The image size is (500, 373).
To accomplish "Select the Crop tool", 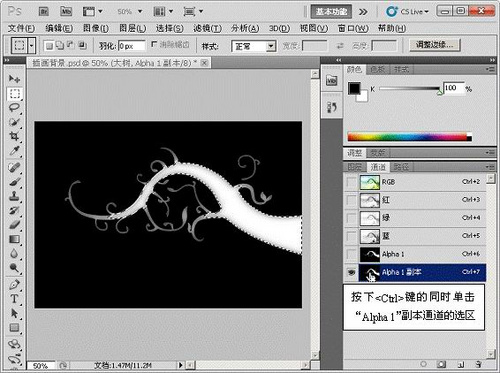I will click(14, 136).
